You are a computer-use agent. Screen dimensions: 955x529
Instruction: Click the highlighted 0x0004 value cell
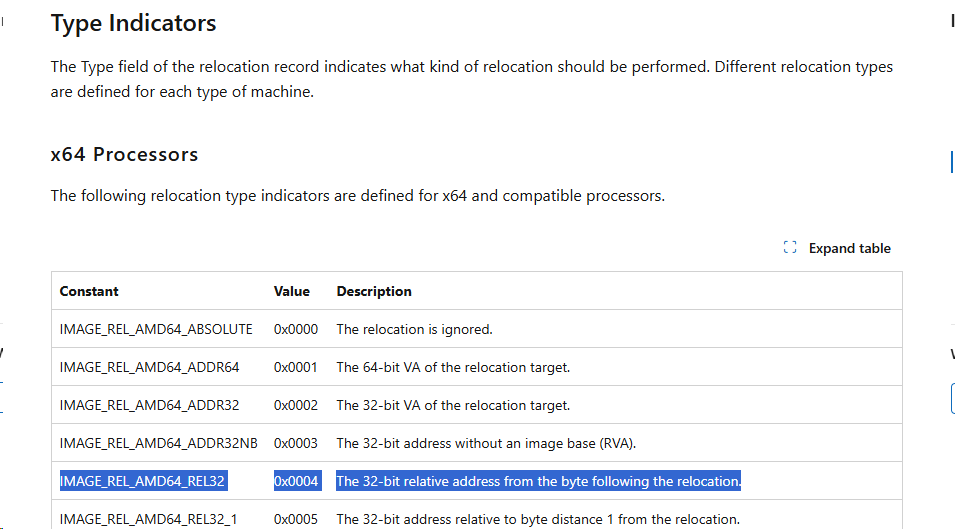pos(296,481)
